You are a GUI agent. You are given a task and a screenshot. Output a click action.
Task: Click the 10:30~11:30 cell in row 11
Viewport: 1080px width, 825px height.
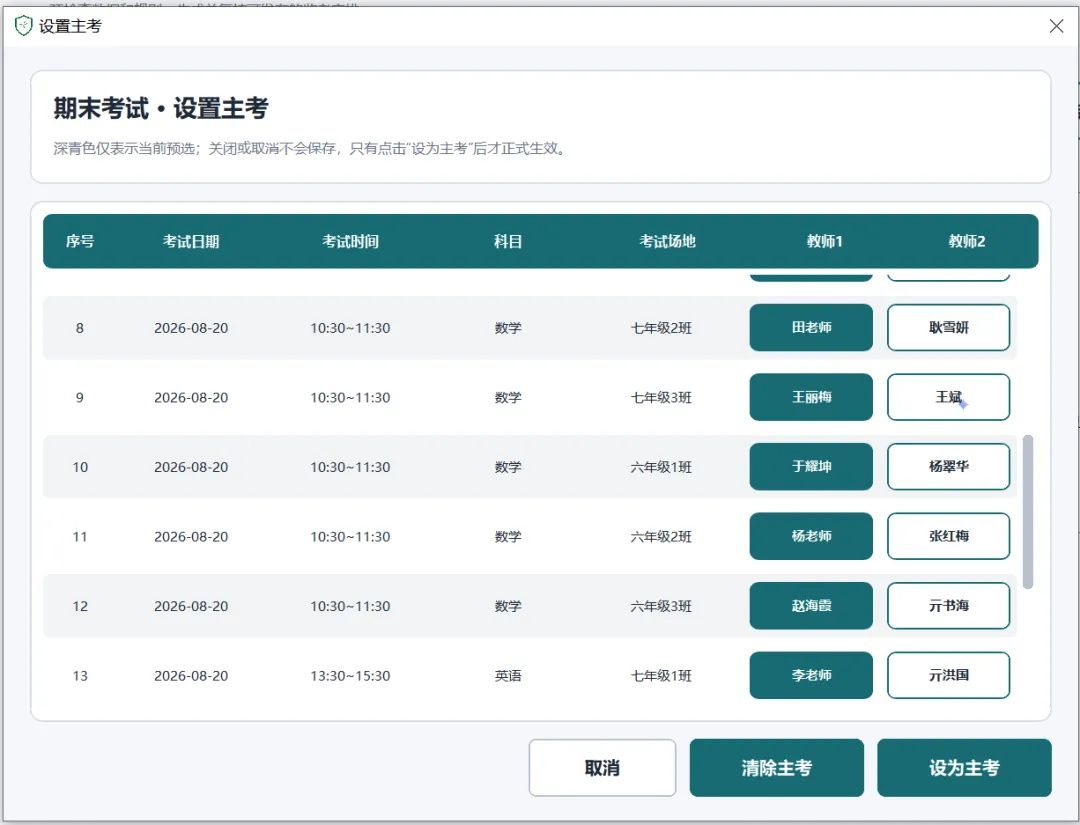[350, 536]
